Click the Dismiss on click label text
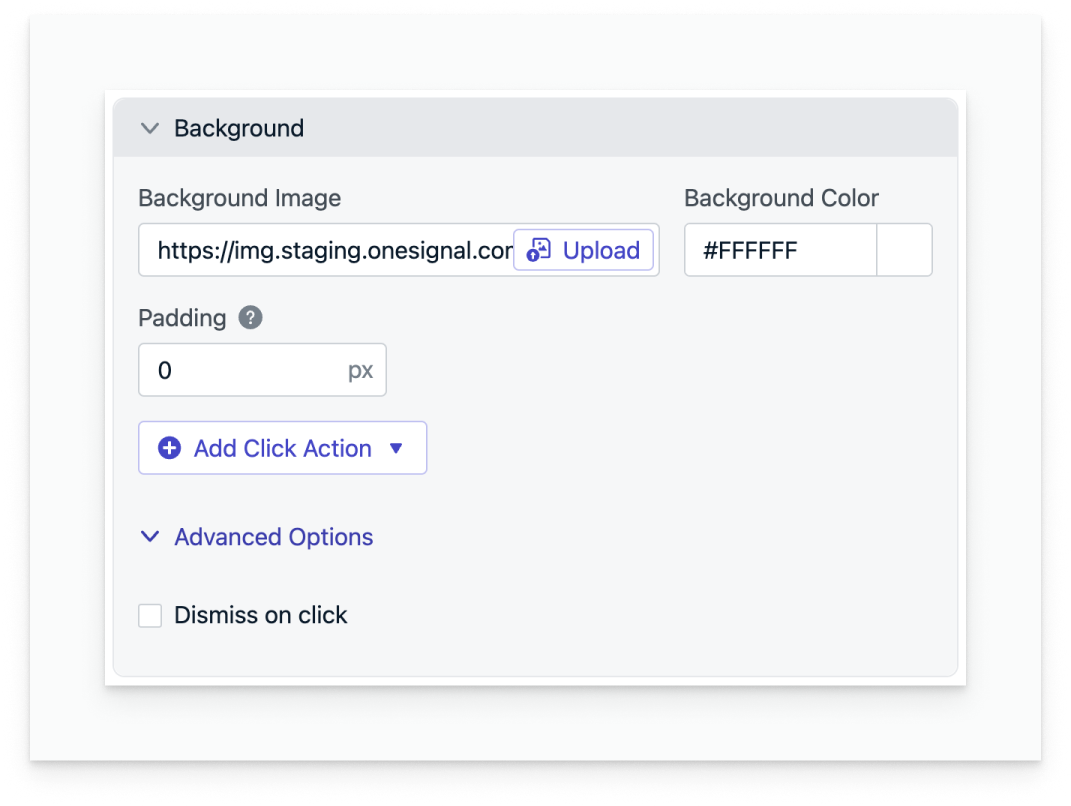1071x806 pixels. point(261,615)
